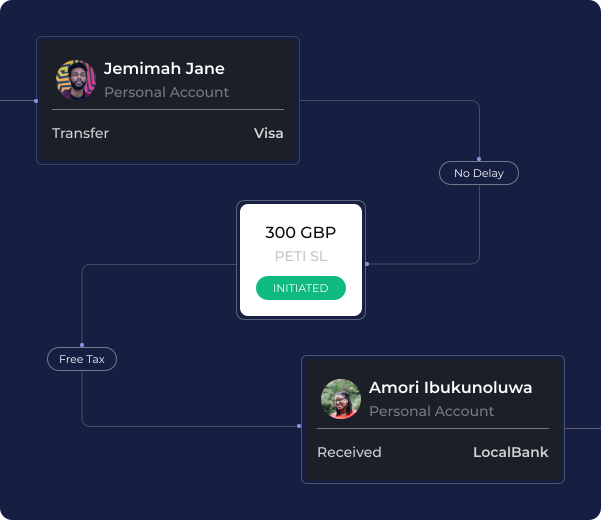Open the Amori Ibukunoluwa name link
This screenshot has width=601, height=520.
click(x=450, y=388)
